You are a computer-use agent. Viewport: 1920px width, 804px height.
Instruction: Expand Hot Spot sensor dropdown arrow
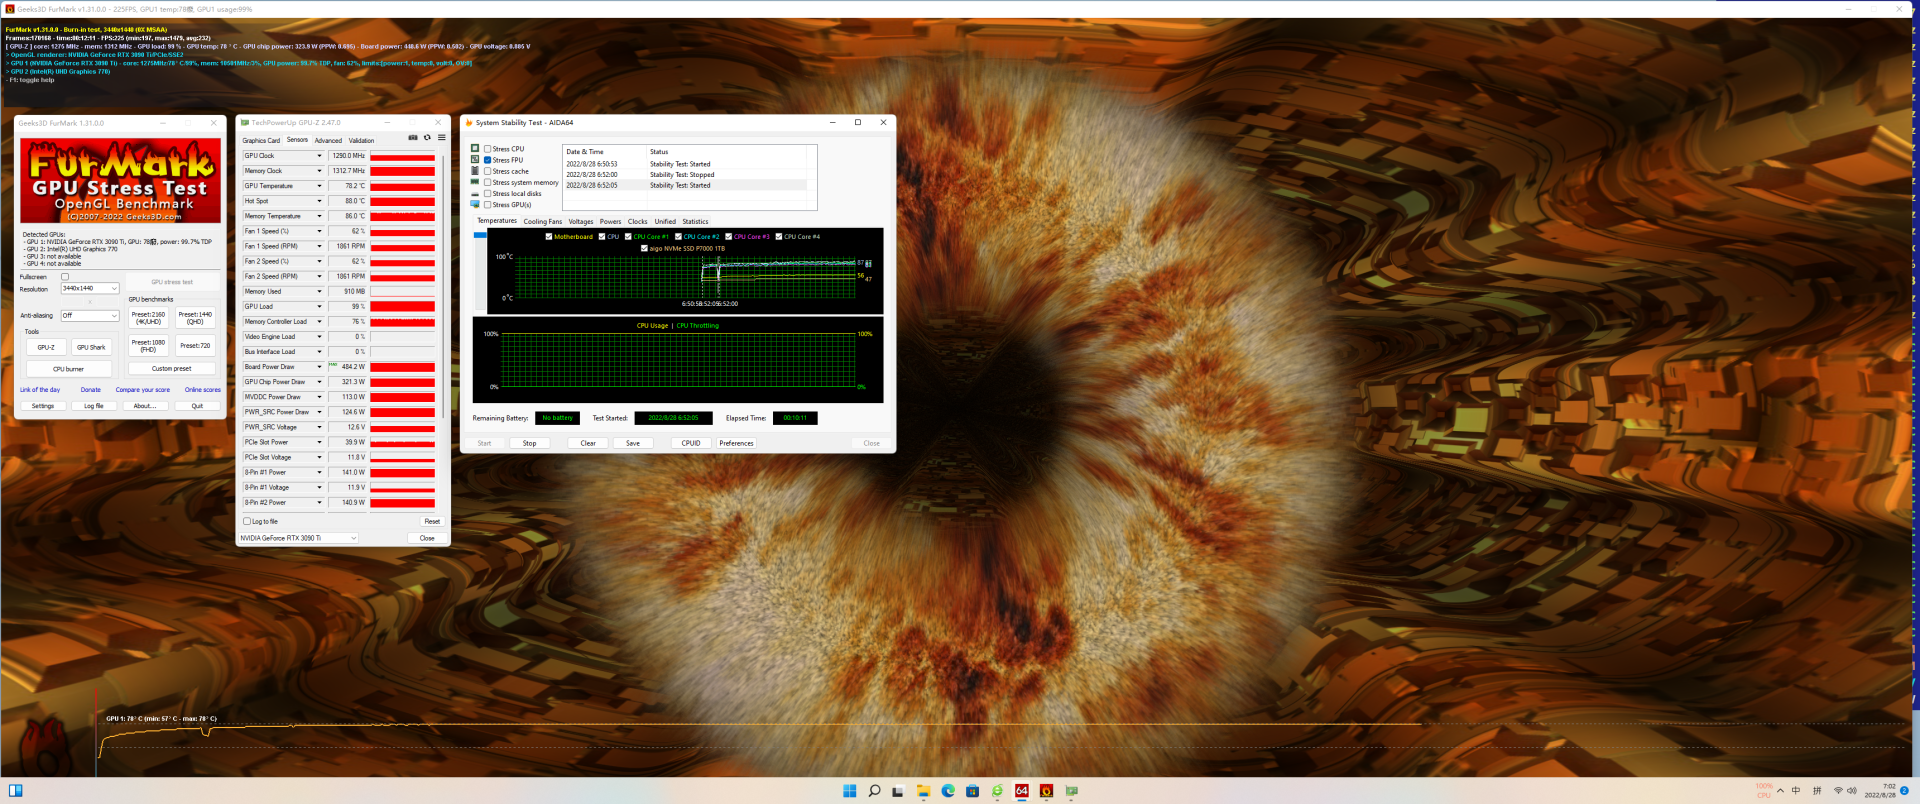pos(320,201)
